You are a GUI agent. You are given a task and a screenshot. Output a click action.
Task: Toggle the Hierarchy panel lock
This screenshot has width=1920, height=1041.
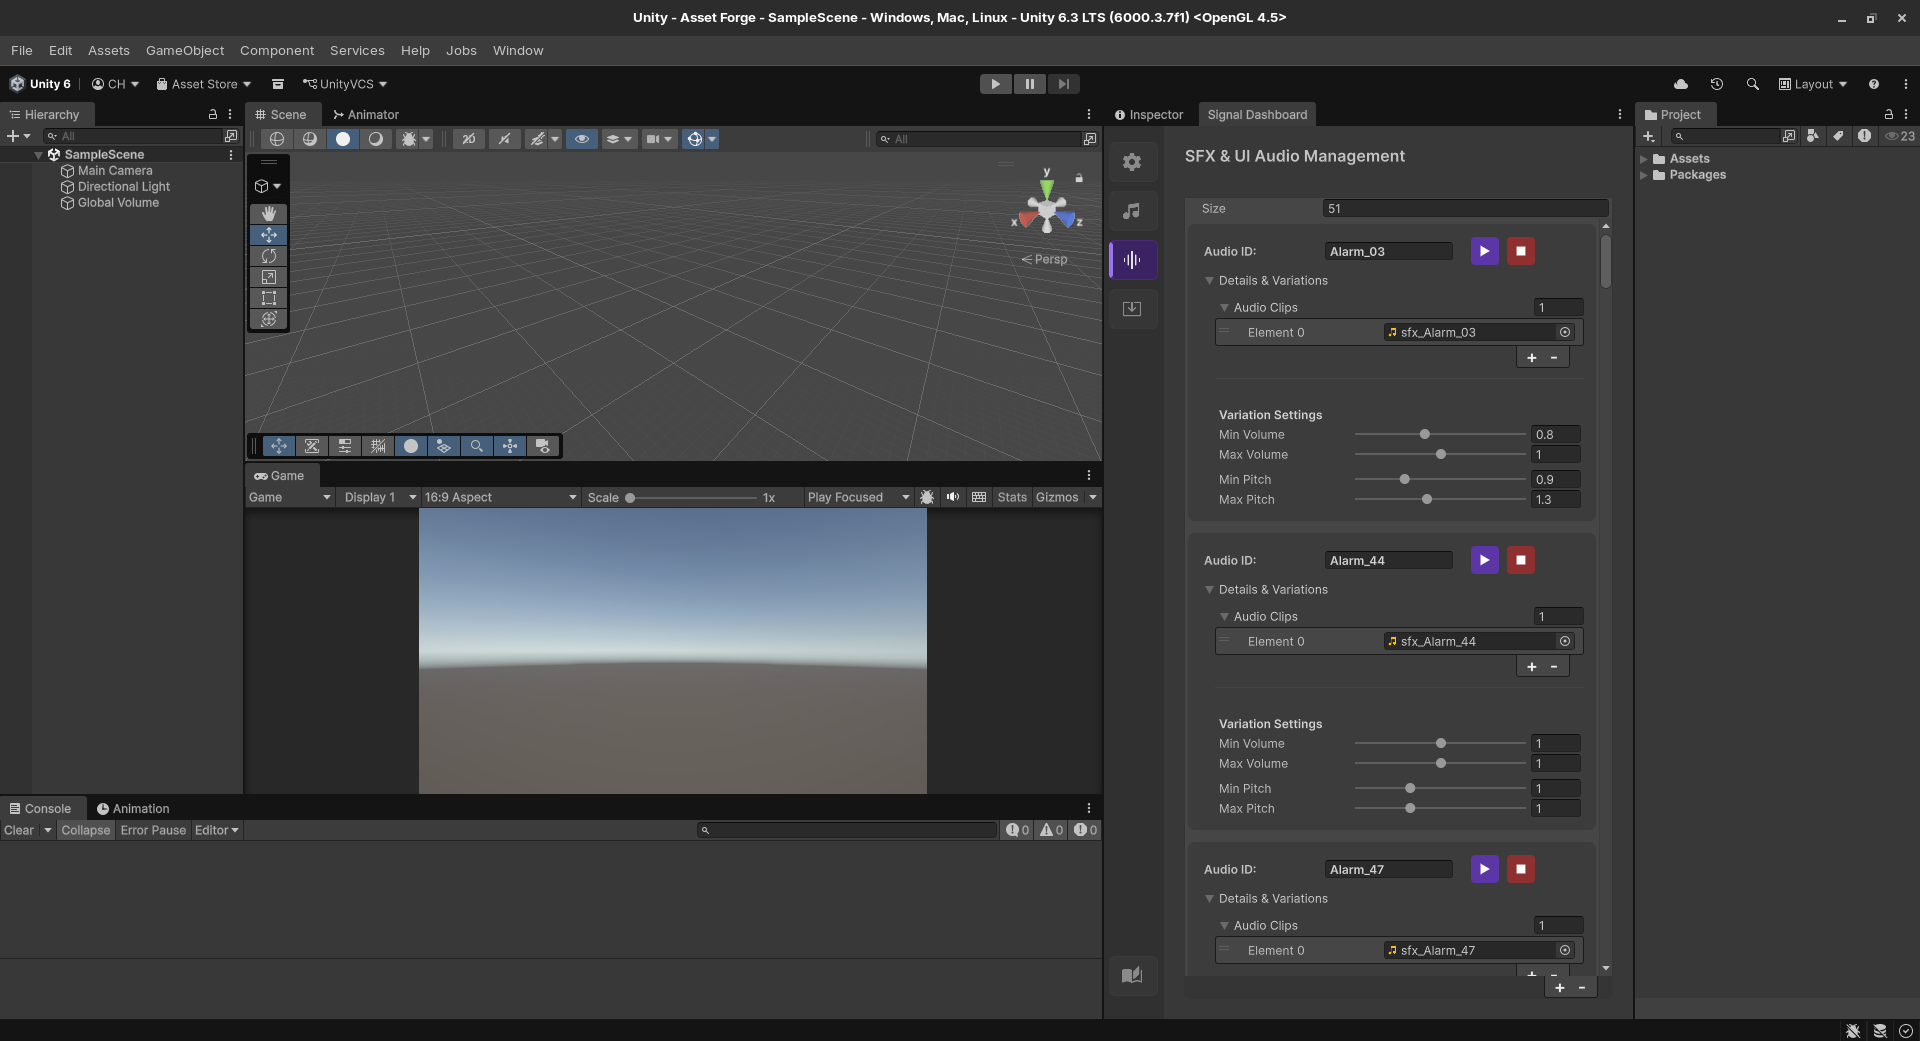tap(212, 114)
